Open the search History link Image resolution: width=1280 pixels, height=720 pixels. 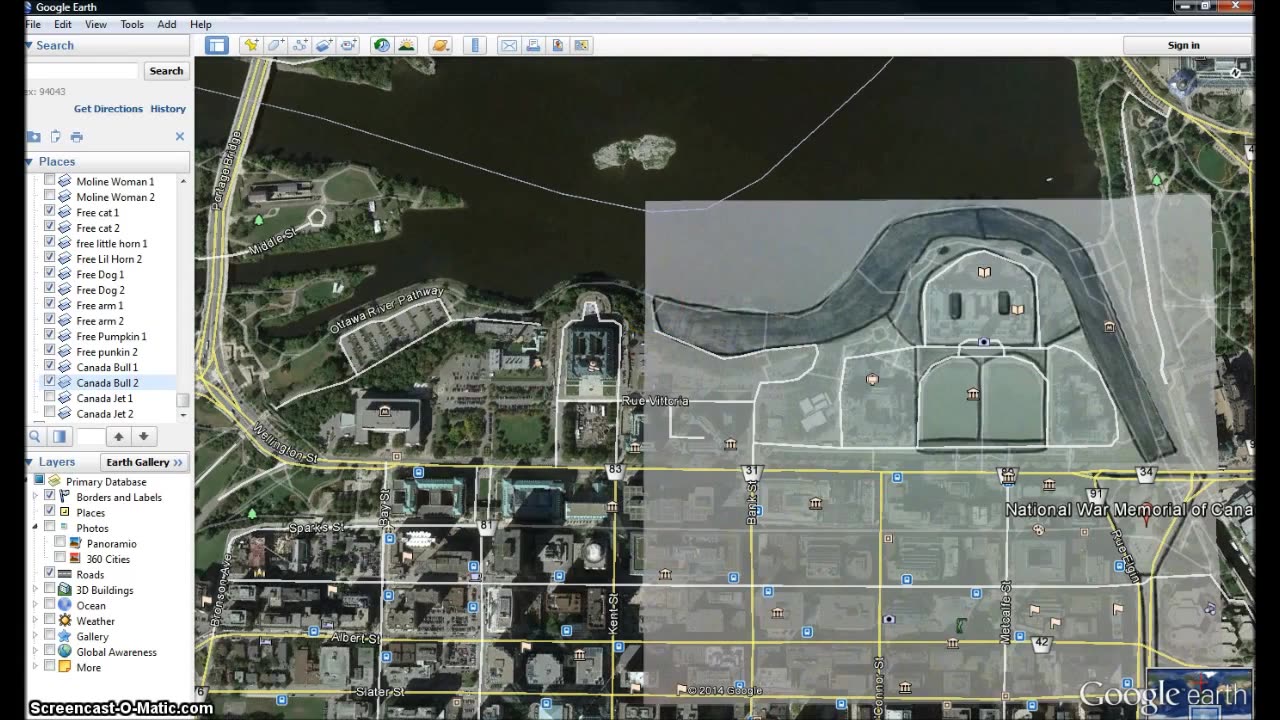pyautogui.click(x=168, y=109)
